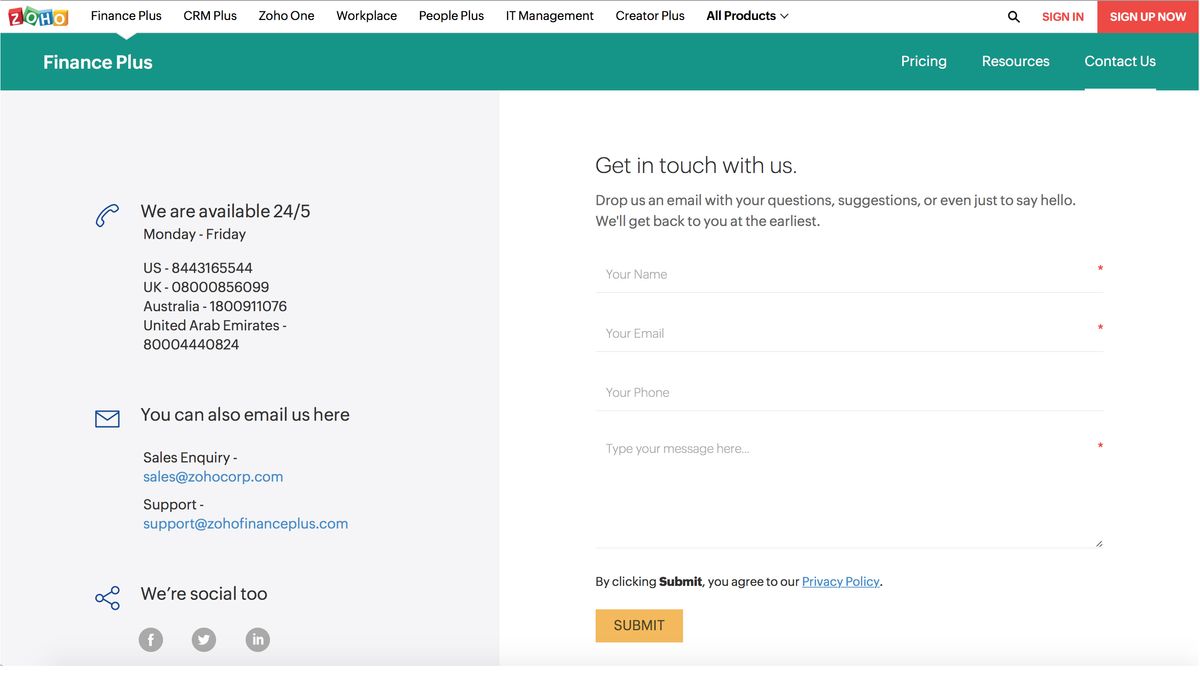1200x675 pixels.
Task: Click the Zoho logo
Action: [x=36, y=15]
